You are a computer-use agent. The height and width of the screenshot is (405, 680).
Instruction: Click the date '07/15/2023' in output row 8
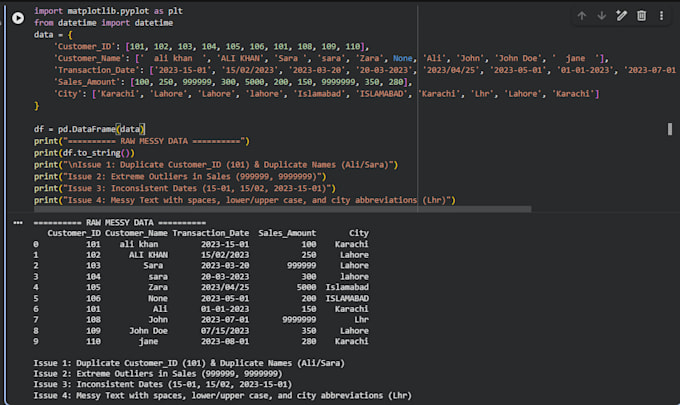[x=225, y=330]
